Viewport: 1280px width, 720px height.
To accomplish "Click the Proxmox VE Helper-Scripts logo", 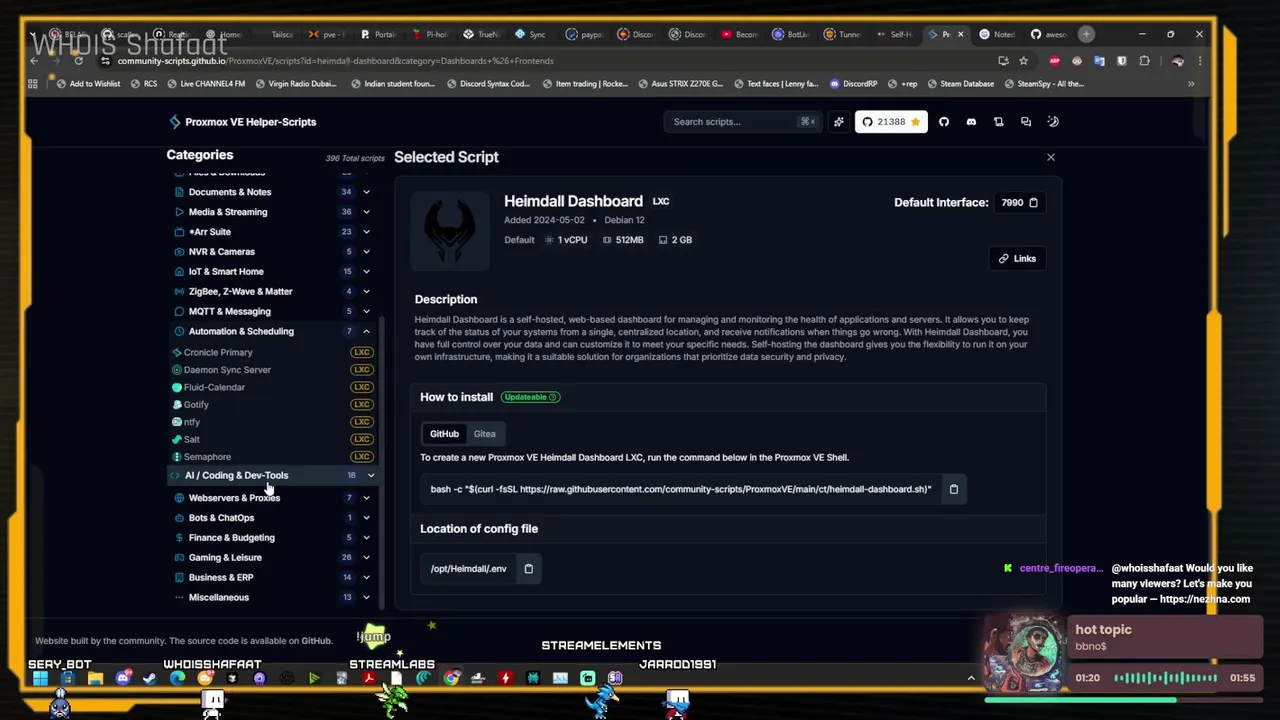I will pos(243,122).
